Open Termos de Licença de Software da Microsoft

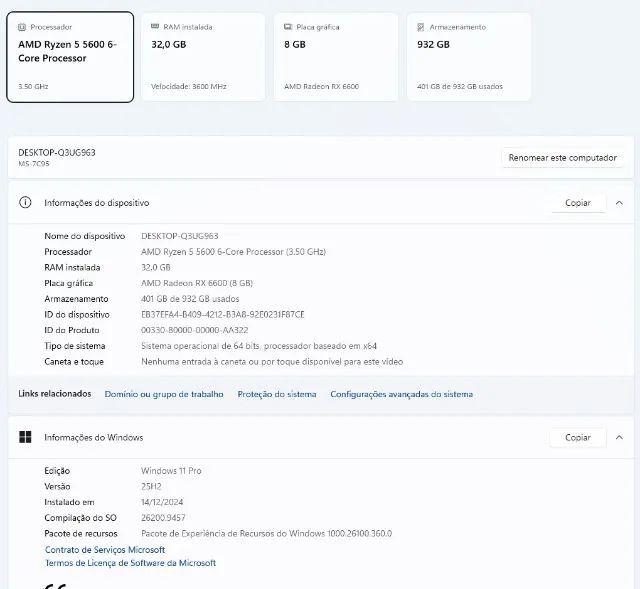pyautogui.click(x=130, y=563)
